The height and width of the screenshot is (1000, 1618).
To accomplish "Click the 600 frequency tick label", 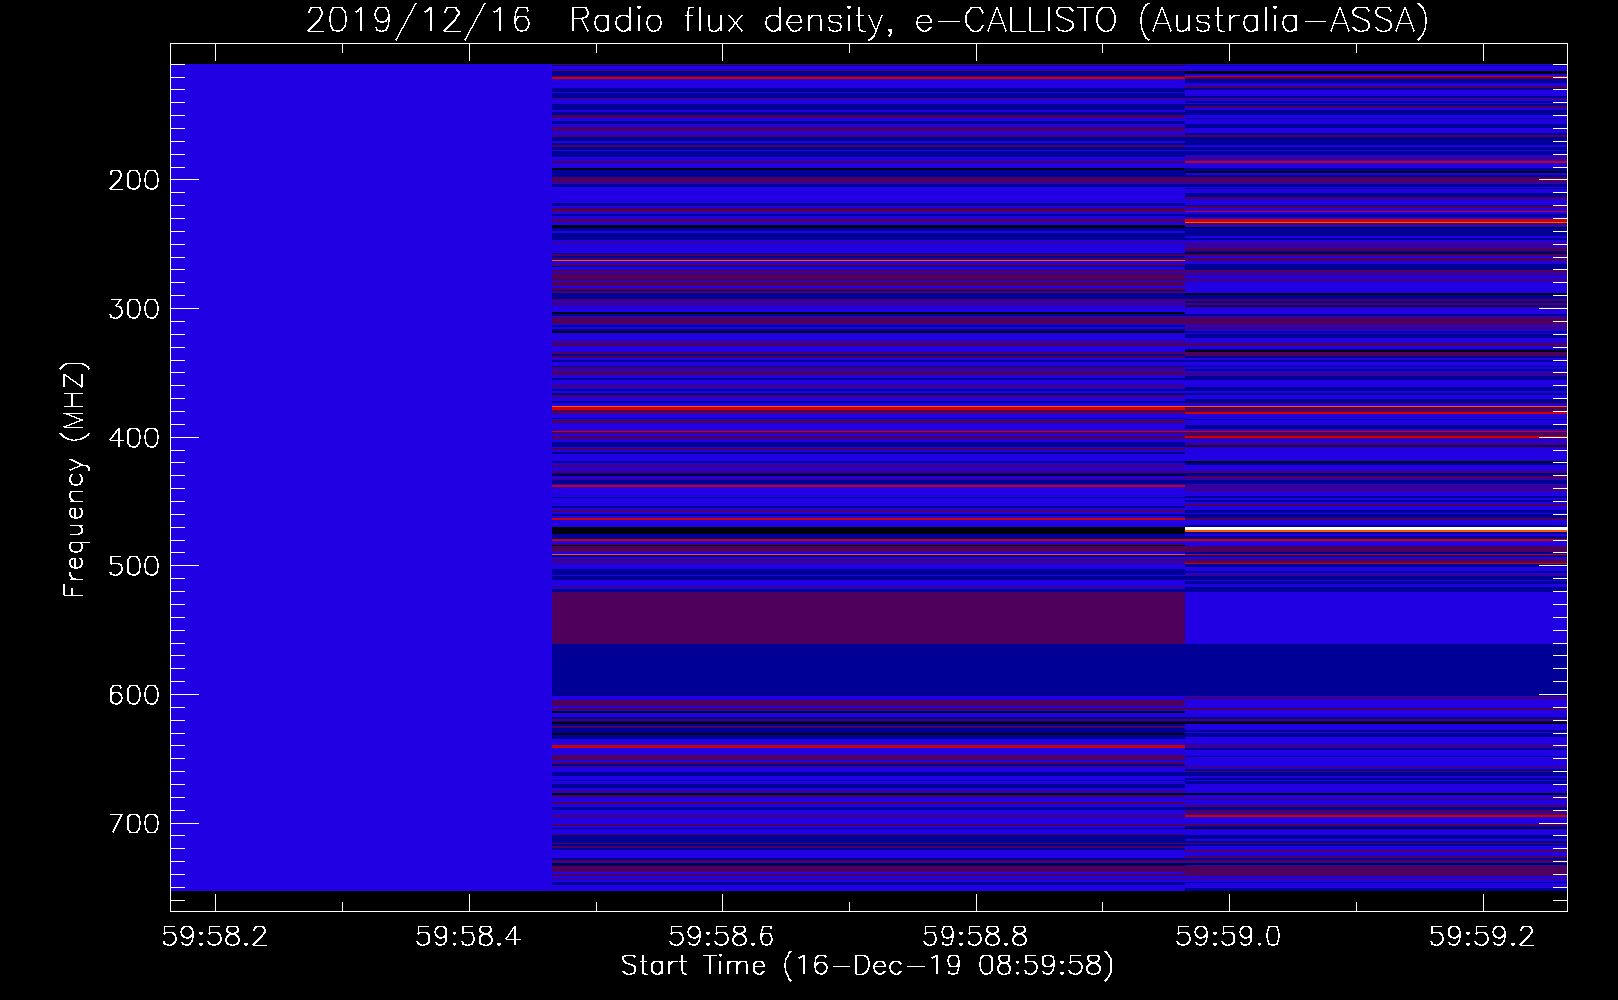I will [134, 695].
